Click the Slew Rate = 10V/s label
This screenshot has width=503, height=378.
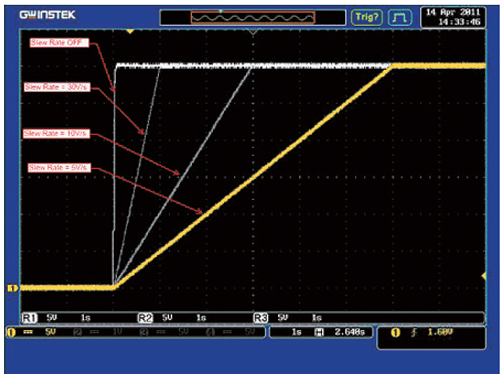(x=57, y=134)
